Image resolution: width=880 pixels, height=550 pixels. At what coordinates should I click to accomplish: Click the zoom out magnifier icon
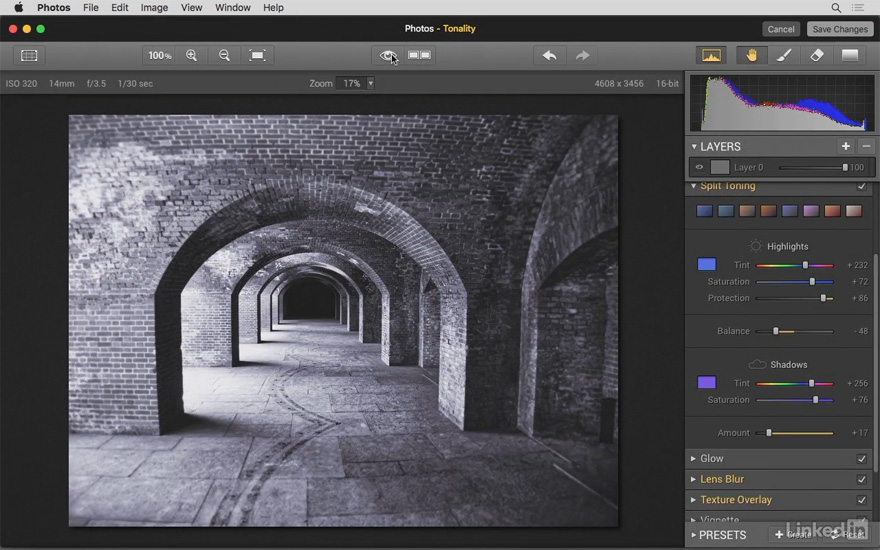pos(224,55)
